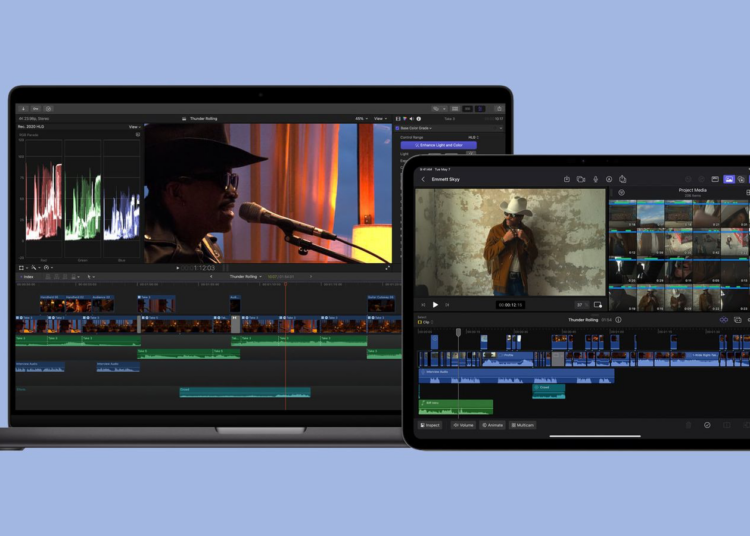Tap the Volume button on iPad
This screenshot has height=536, width=750.
(x=463, y=425)
